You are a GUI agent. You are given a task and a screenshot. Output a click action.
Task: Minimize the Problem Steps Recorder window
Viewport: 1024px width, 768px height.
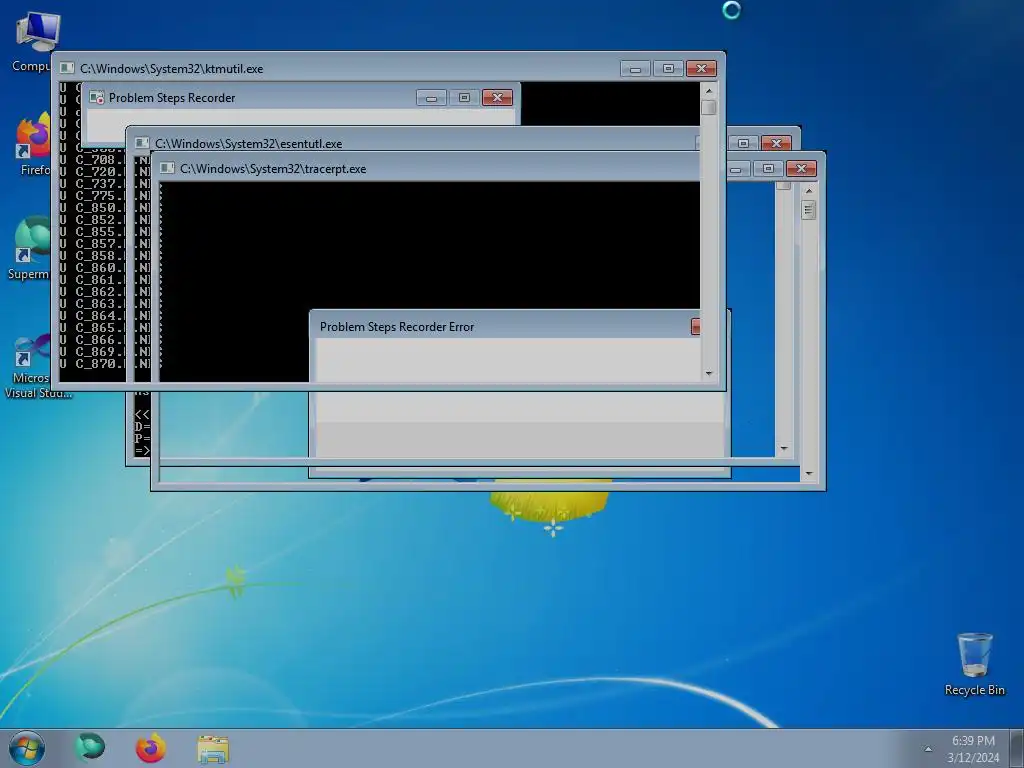[431, 98]
